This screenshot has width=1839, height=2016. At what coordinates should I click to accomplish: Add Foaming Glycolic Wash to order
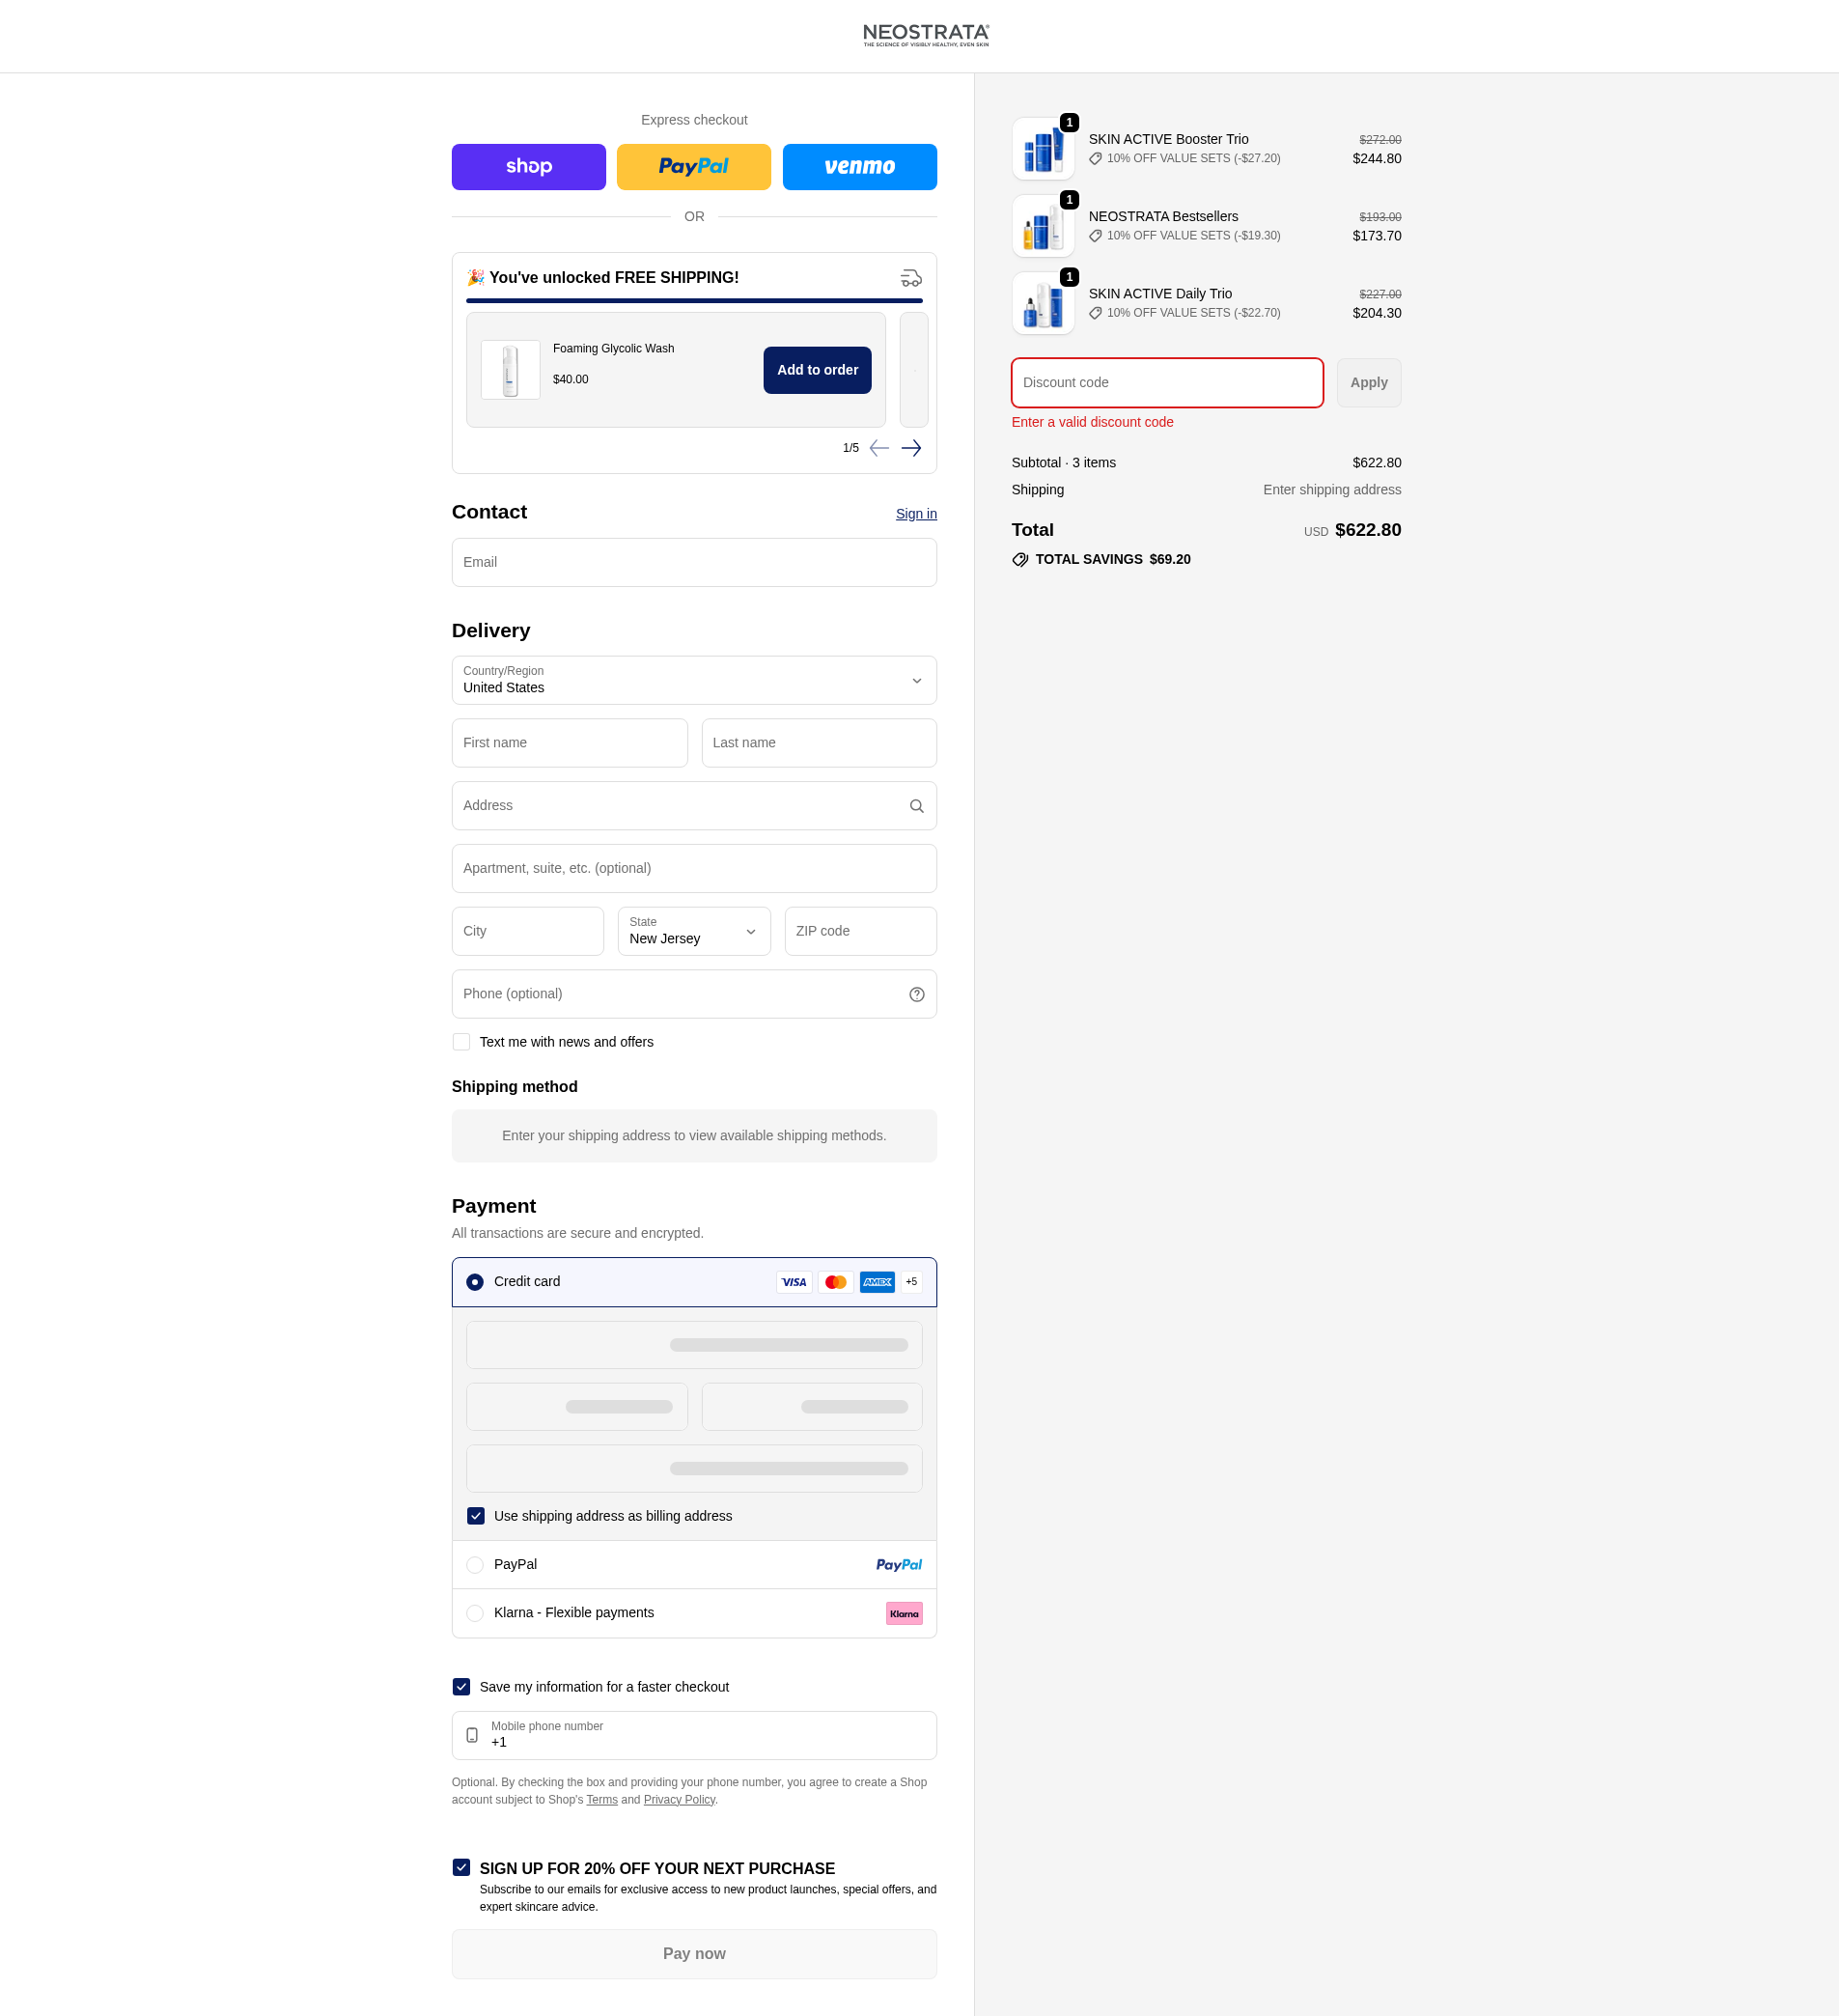(x=817, y=370)
